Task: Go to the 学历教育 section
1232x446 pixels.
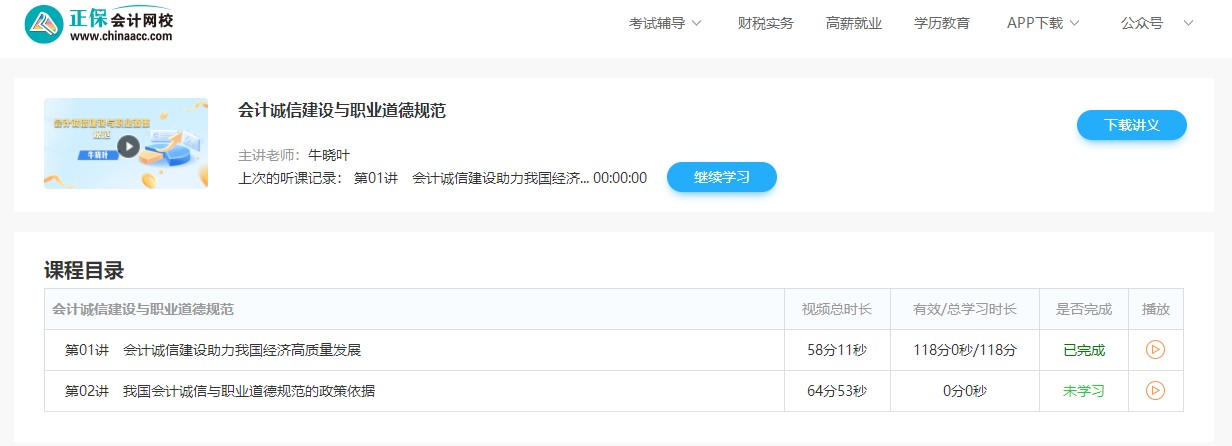Action: coord(942,23)
